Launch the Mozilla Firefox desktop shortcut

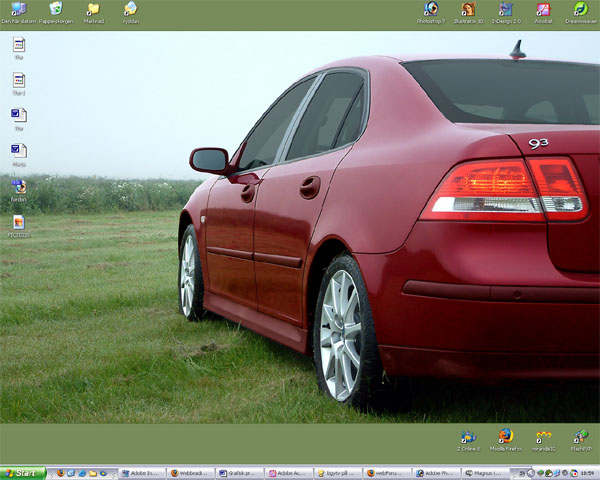tap(506, 441)
